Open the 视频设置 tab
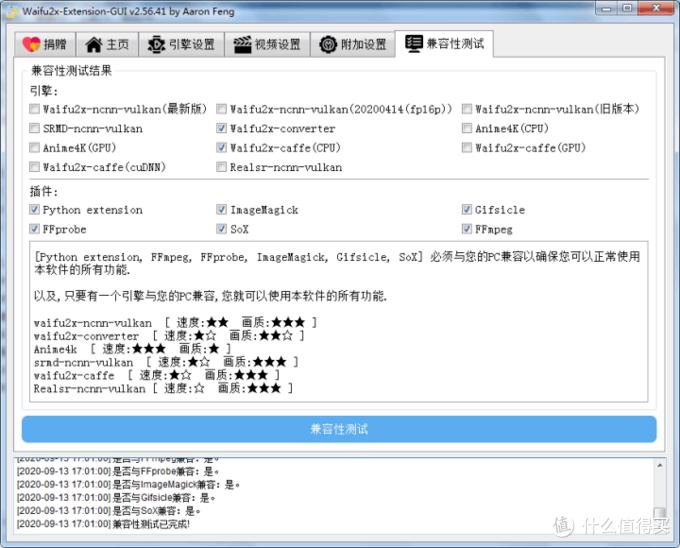 (x=267, y=44)
